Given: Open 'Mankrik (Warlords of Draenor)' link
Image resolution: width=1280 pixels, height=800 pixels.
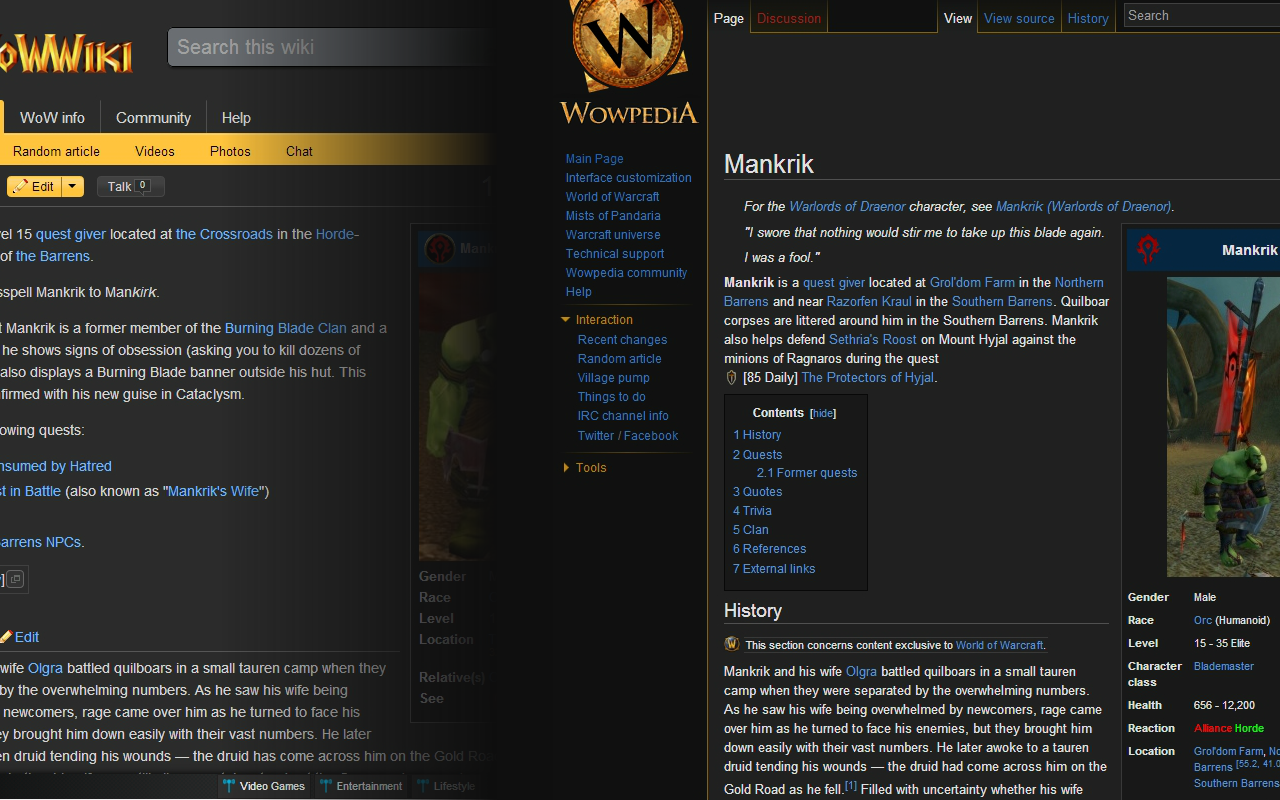Looking at the screenshot, I should coord(1083,207).
